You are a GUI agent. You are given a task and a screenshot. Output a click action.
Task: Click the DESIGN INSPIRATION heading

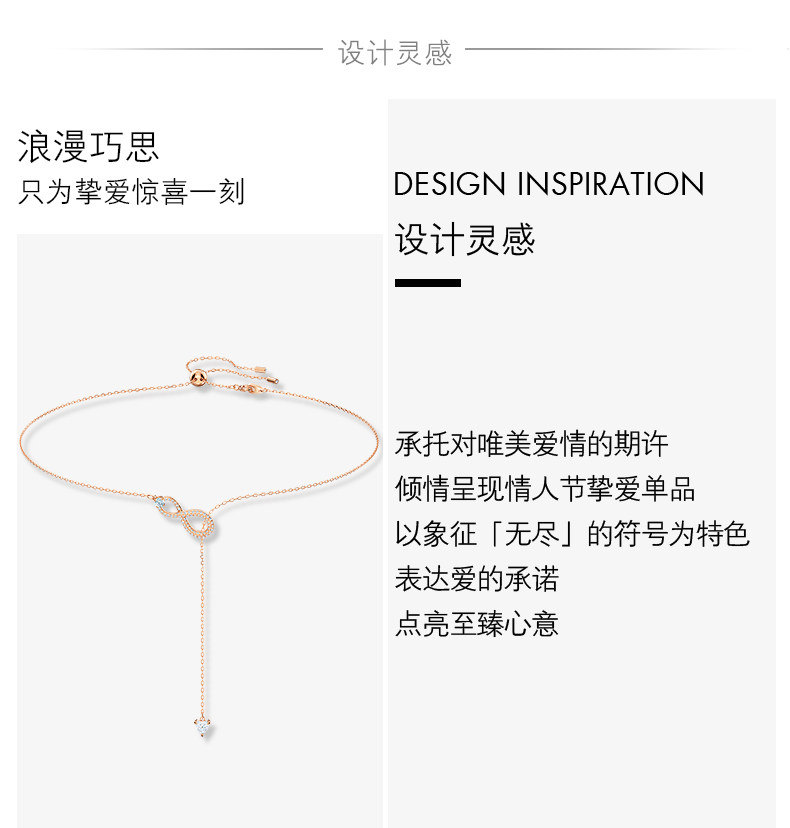tap(549, 184)
